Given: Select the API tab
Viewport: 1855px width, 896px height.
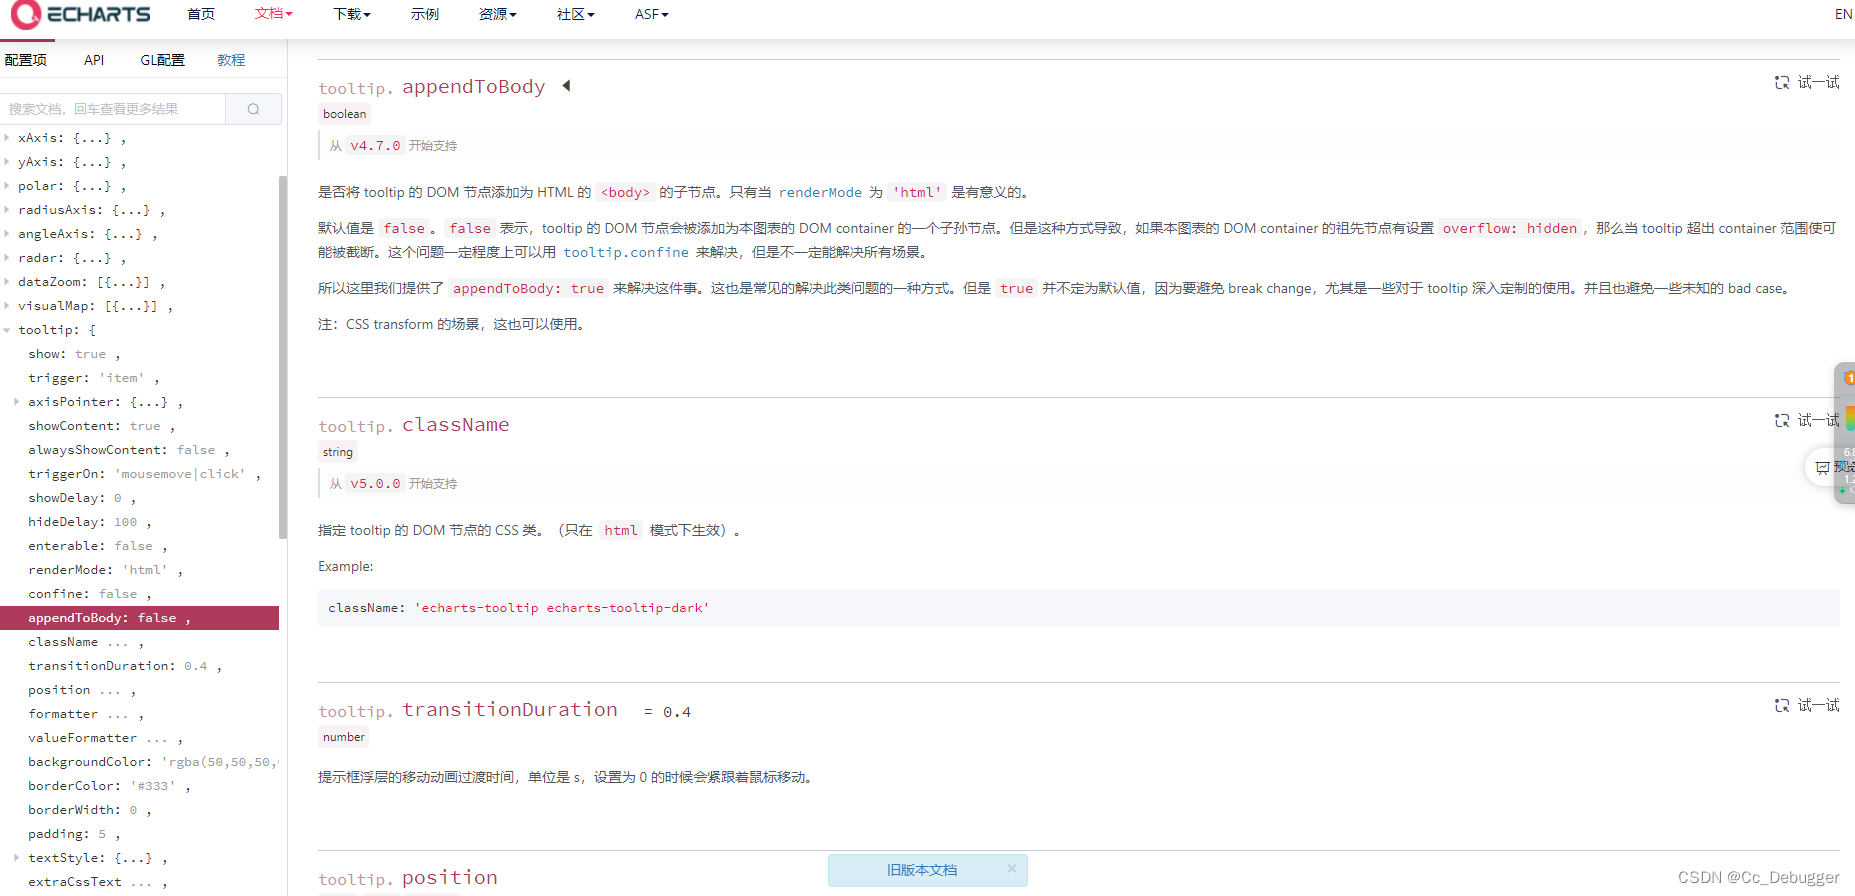Looking at the screenshot, I should click(94, 60).
